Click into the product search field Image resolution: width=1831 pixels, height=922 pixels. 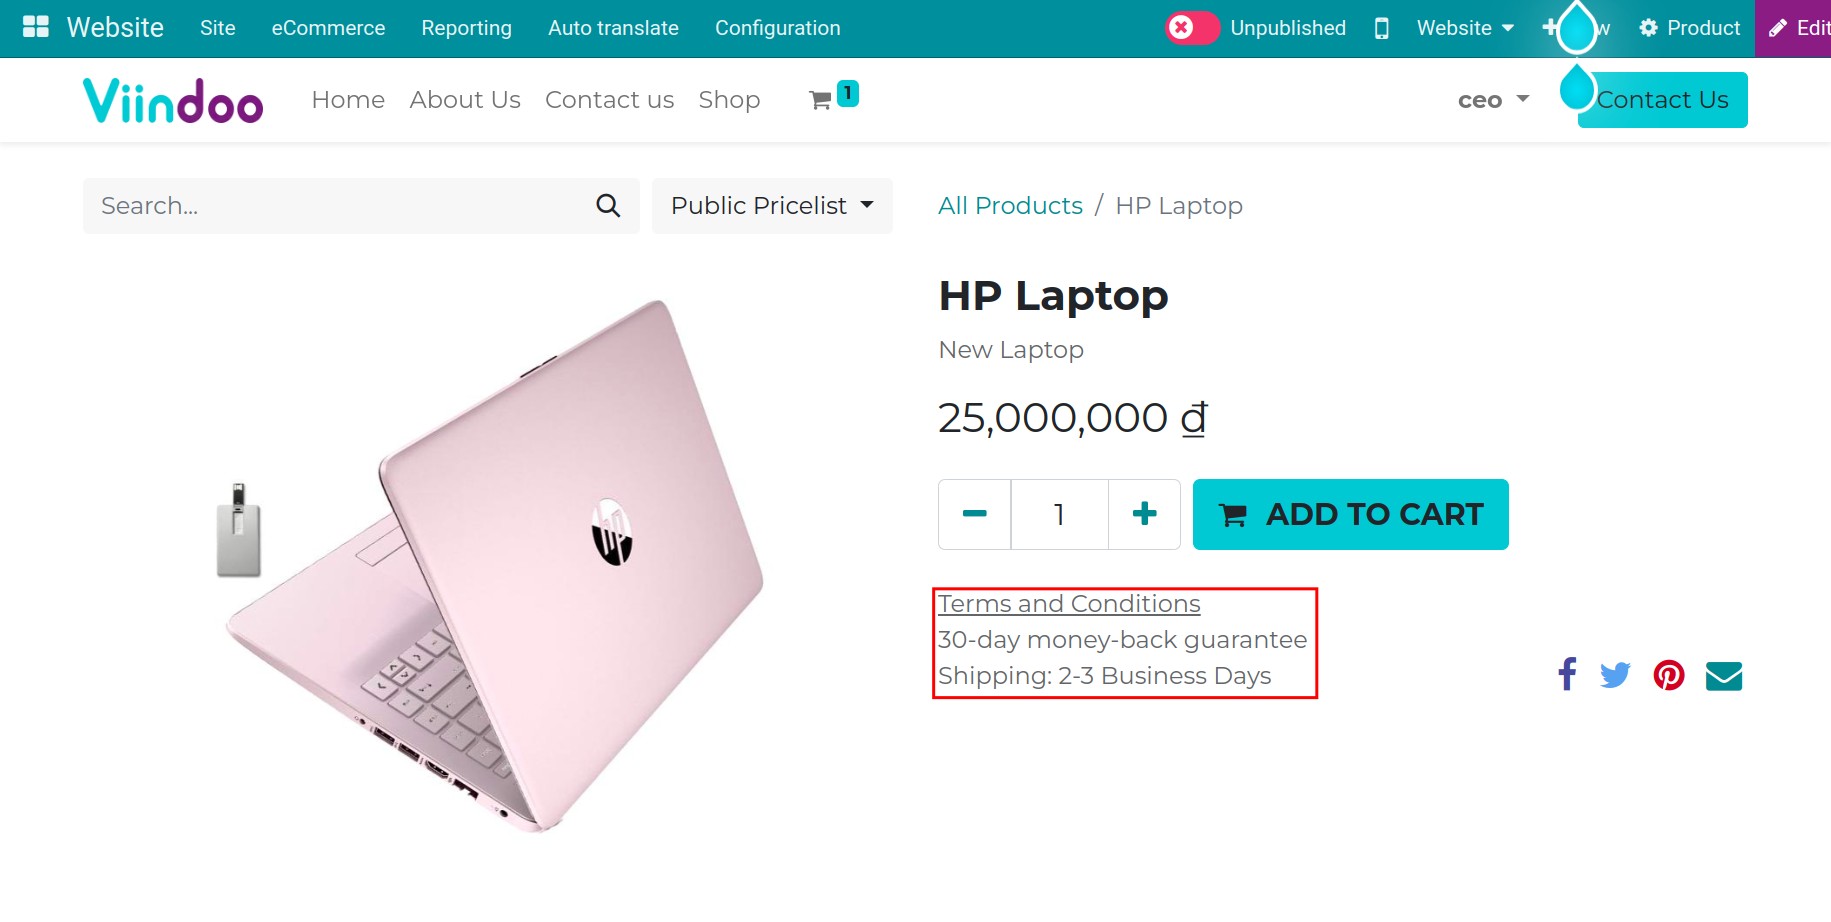[x=340, y=206]
